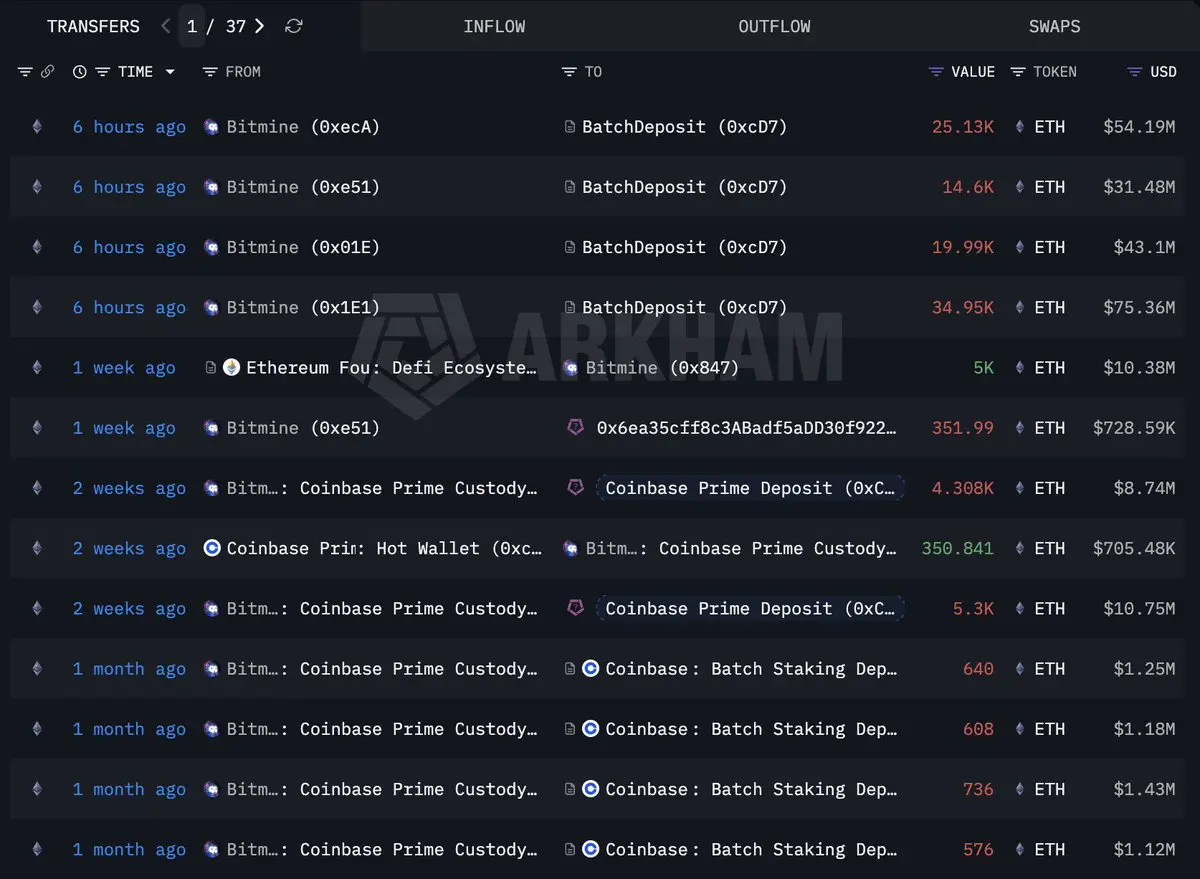The image size is (1200, 879).
Task: Select the $1.43M USD amount
Action: [x=1145, y=789]
